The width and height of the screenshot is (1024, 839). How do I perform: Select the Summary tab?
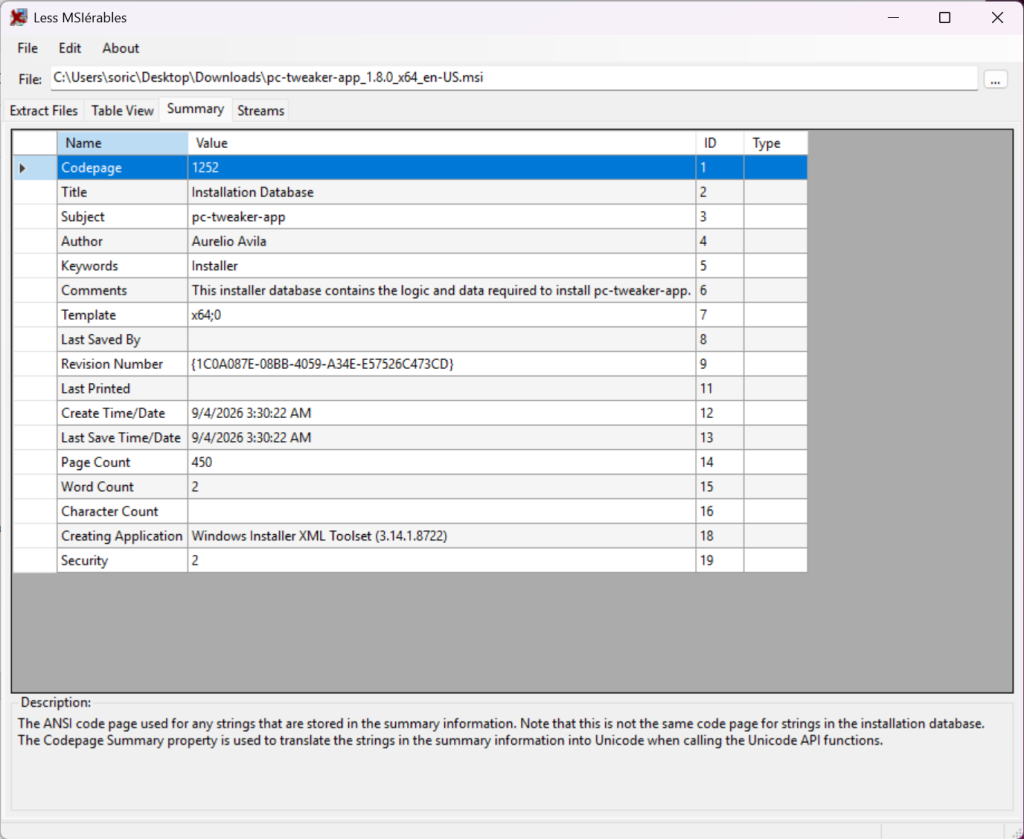[195, 109]
